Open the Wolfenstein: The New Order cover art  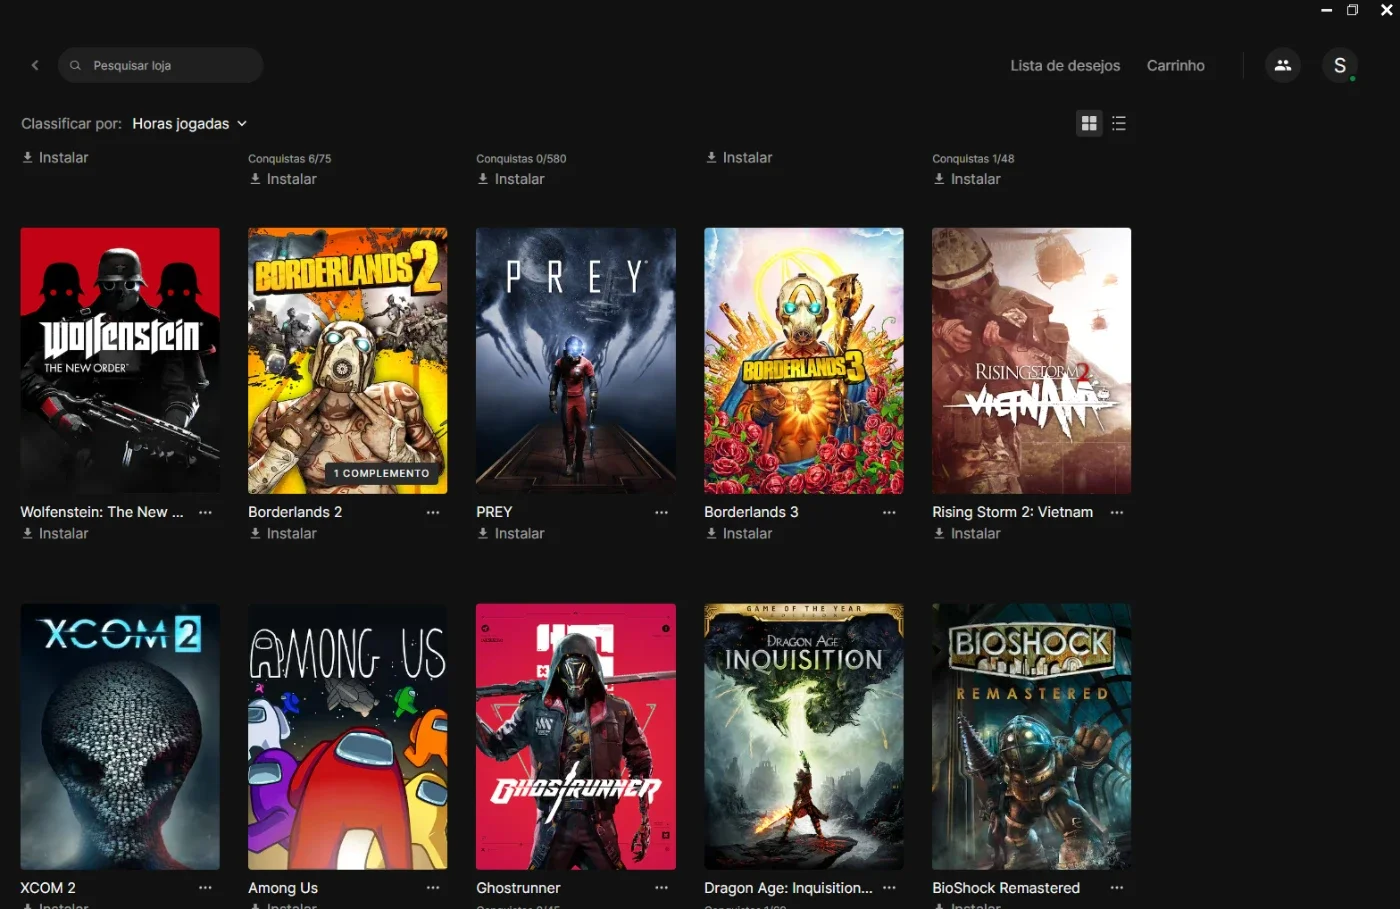point(120,361)
